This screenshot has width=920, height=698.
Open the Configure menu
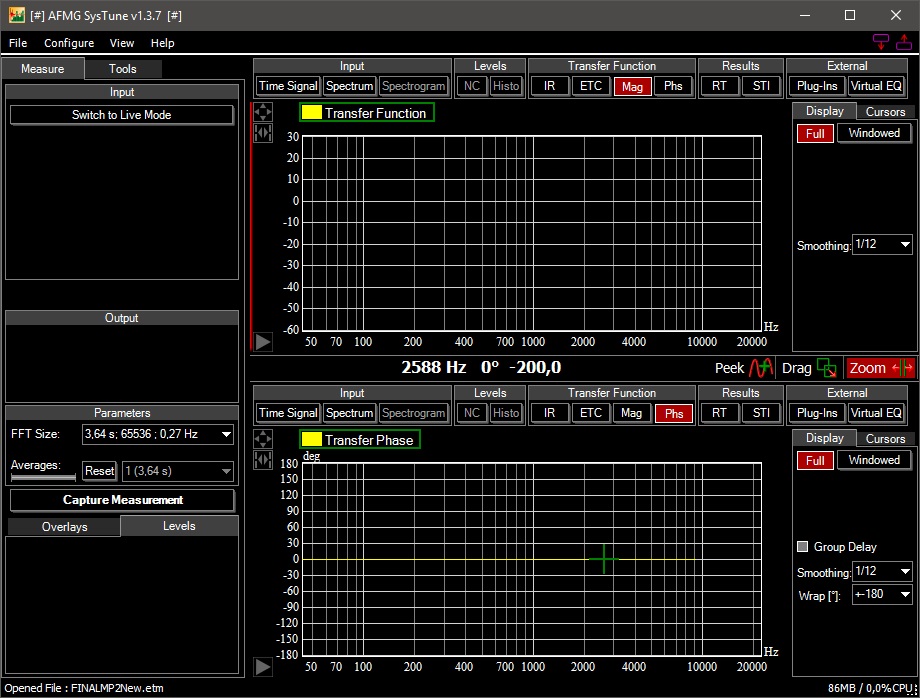(x=69, y=43)
